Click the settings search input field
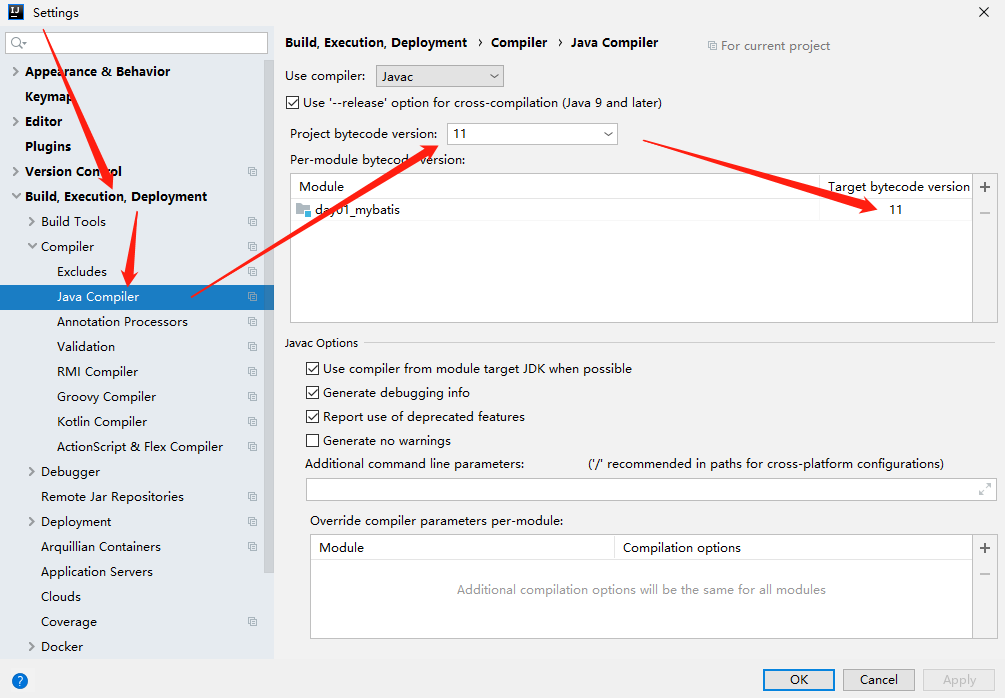Viewport: 1005px width, 698px height. pos(137,43)
